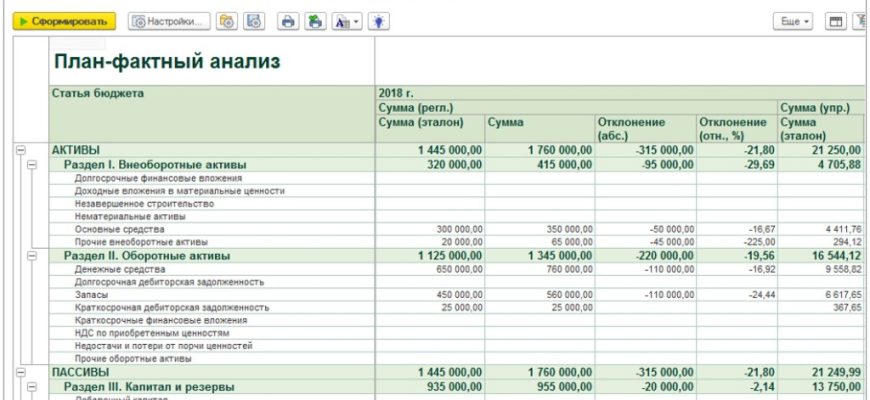
Task: Click the print preview icon
Action: 315,20
